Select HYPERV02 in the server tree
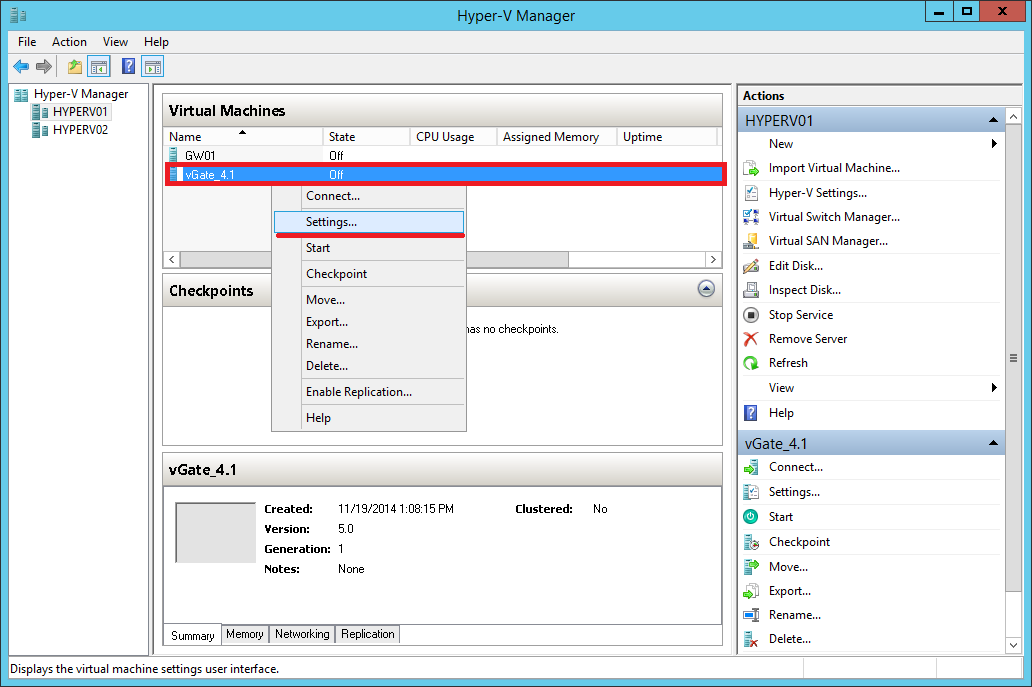 [80, 130]
